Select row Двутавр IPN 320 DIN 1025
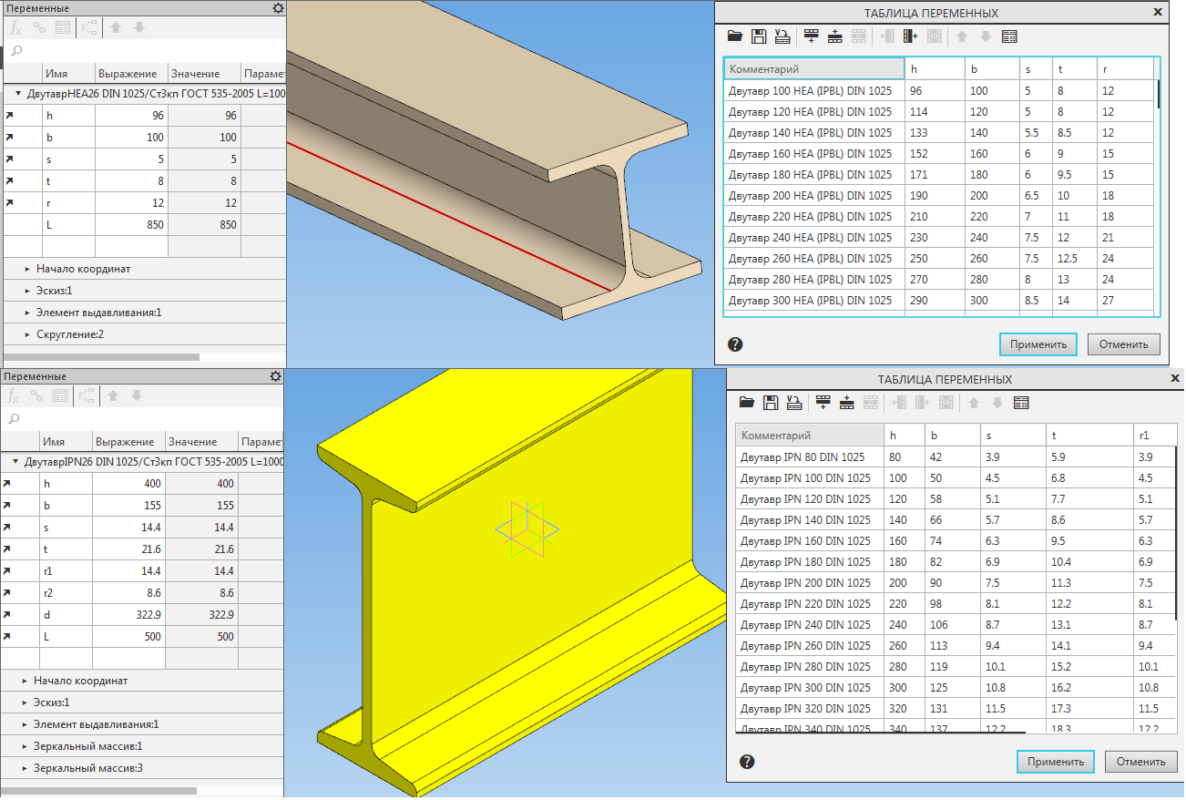This screenshot has height=800, width=1186. click(956, 709)
